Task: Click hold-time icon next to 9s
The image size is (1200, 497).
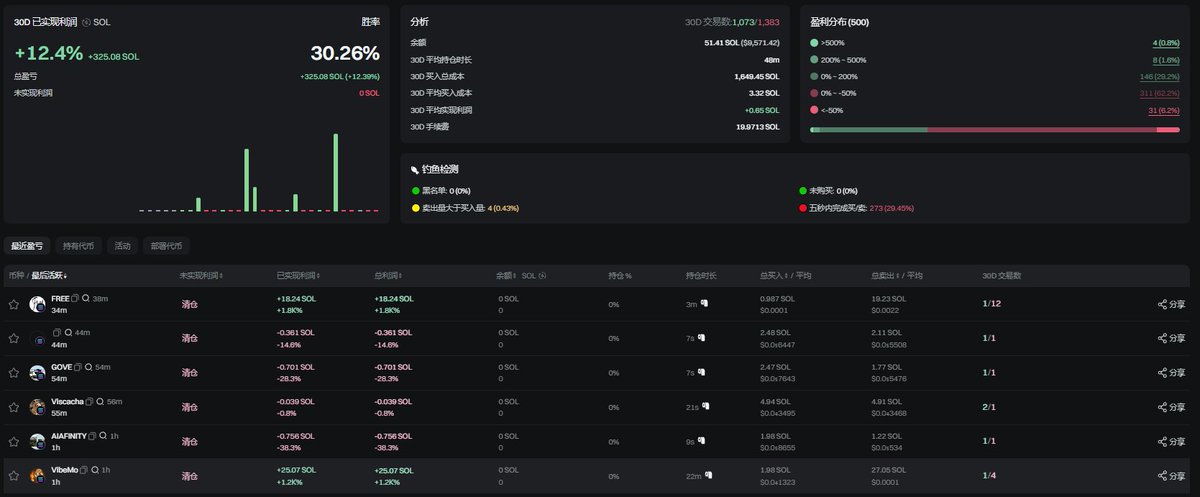Action: 703,441
